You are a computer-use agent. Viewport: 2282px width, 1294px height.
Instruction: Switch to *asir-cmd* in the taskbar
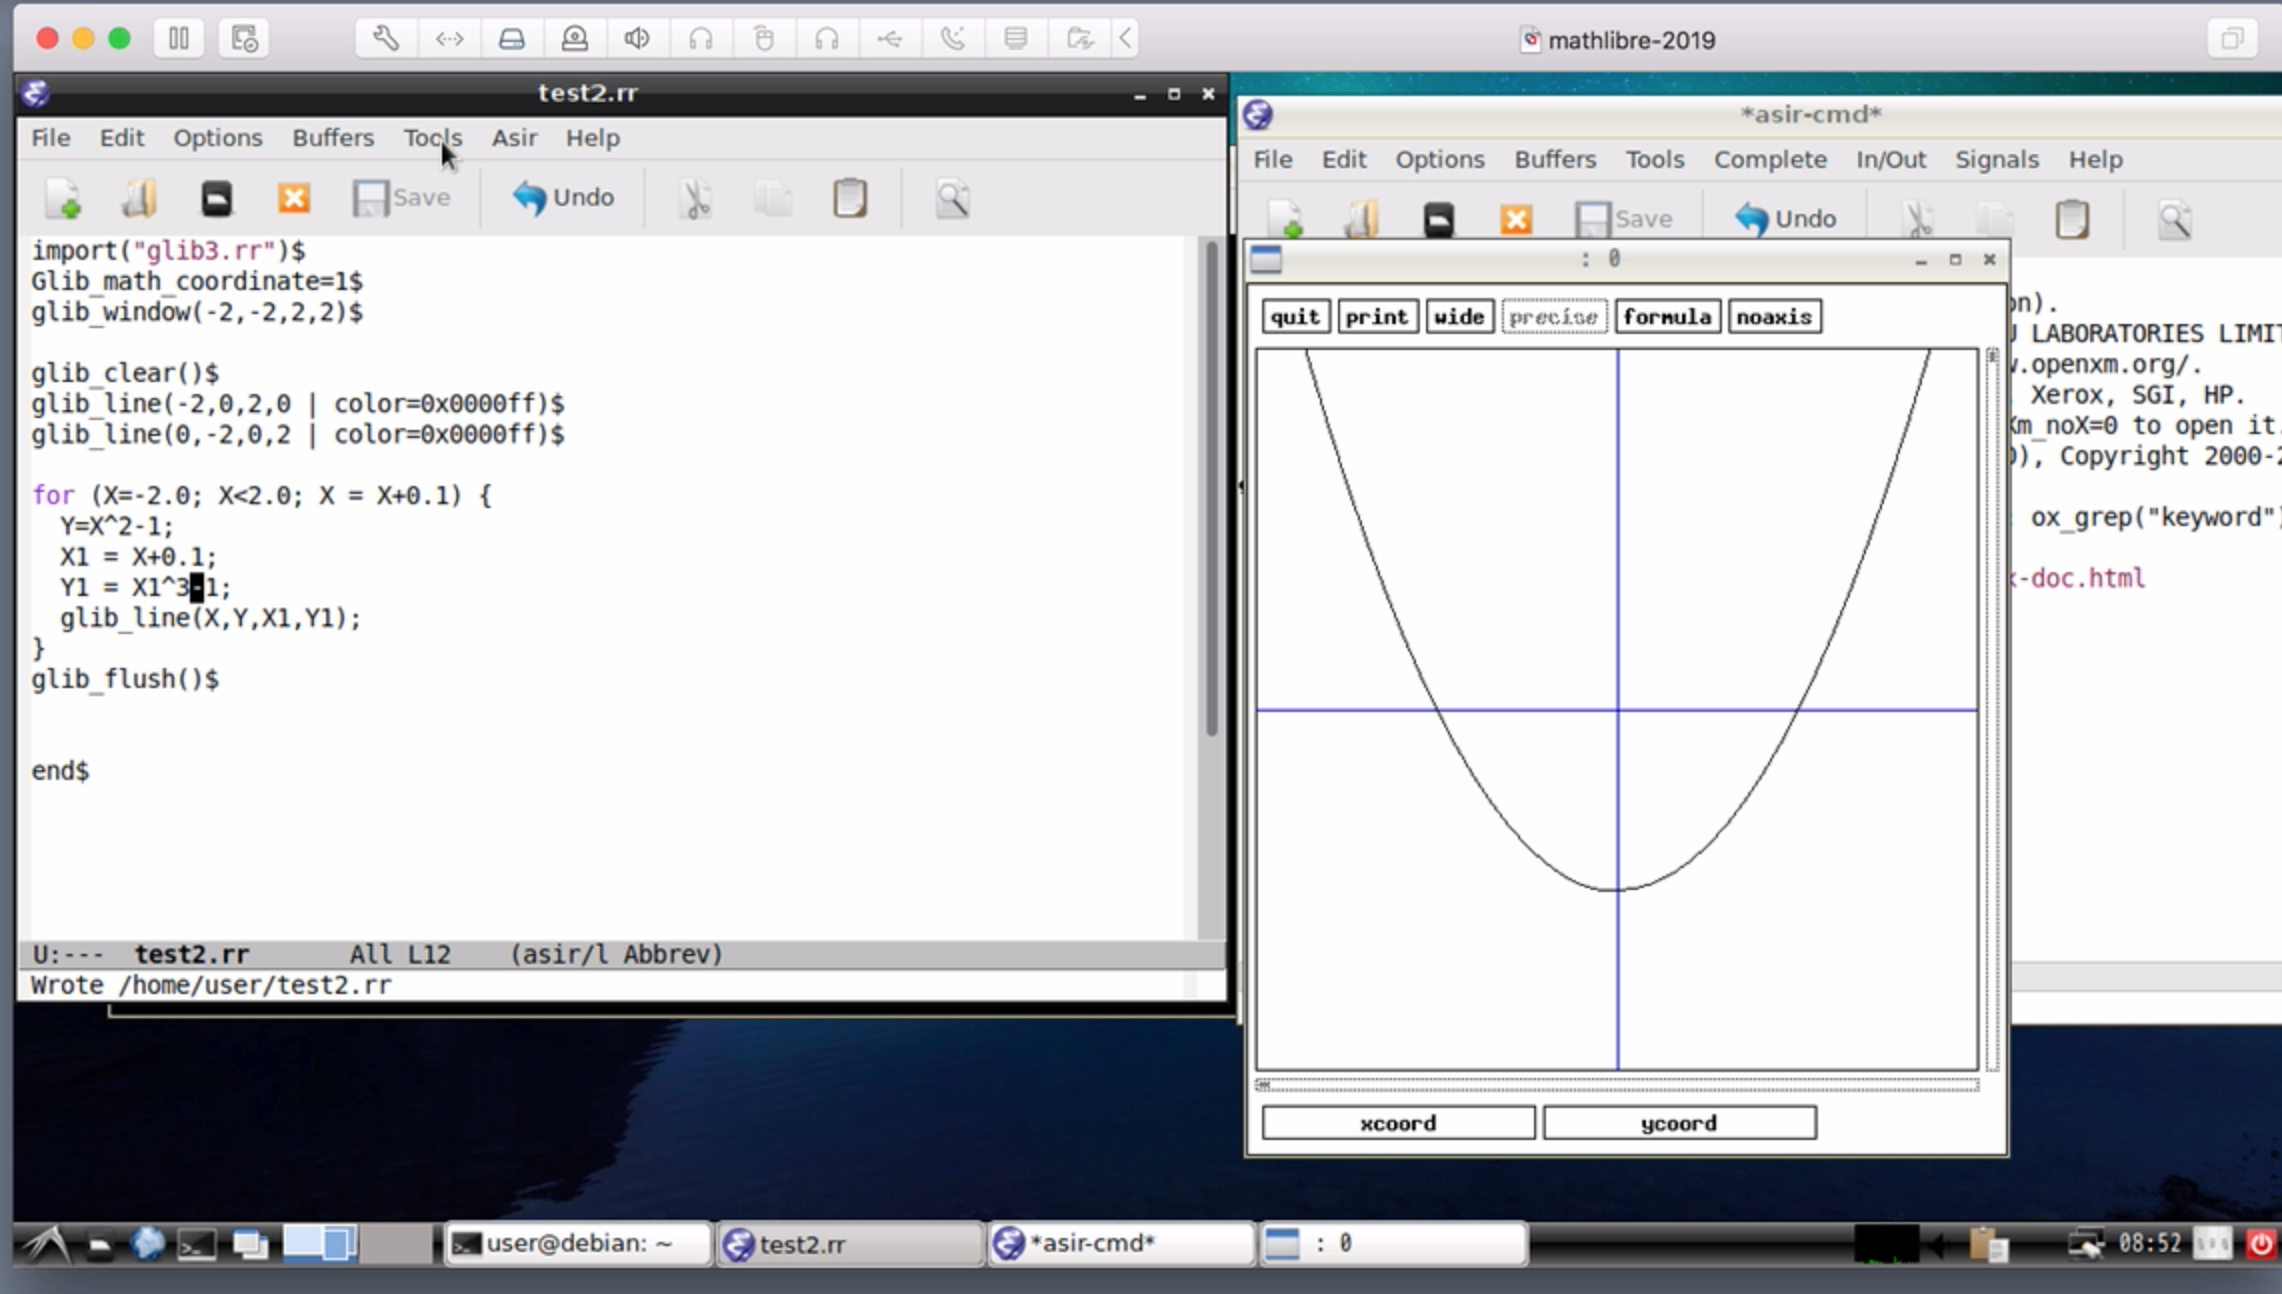[x=1122, y=1244]
